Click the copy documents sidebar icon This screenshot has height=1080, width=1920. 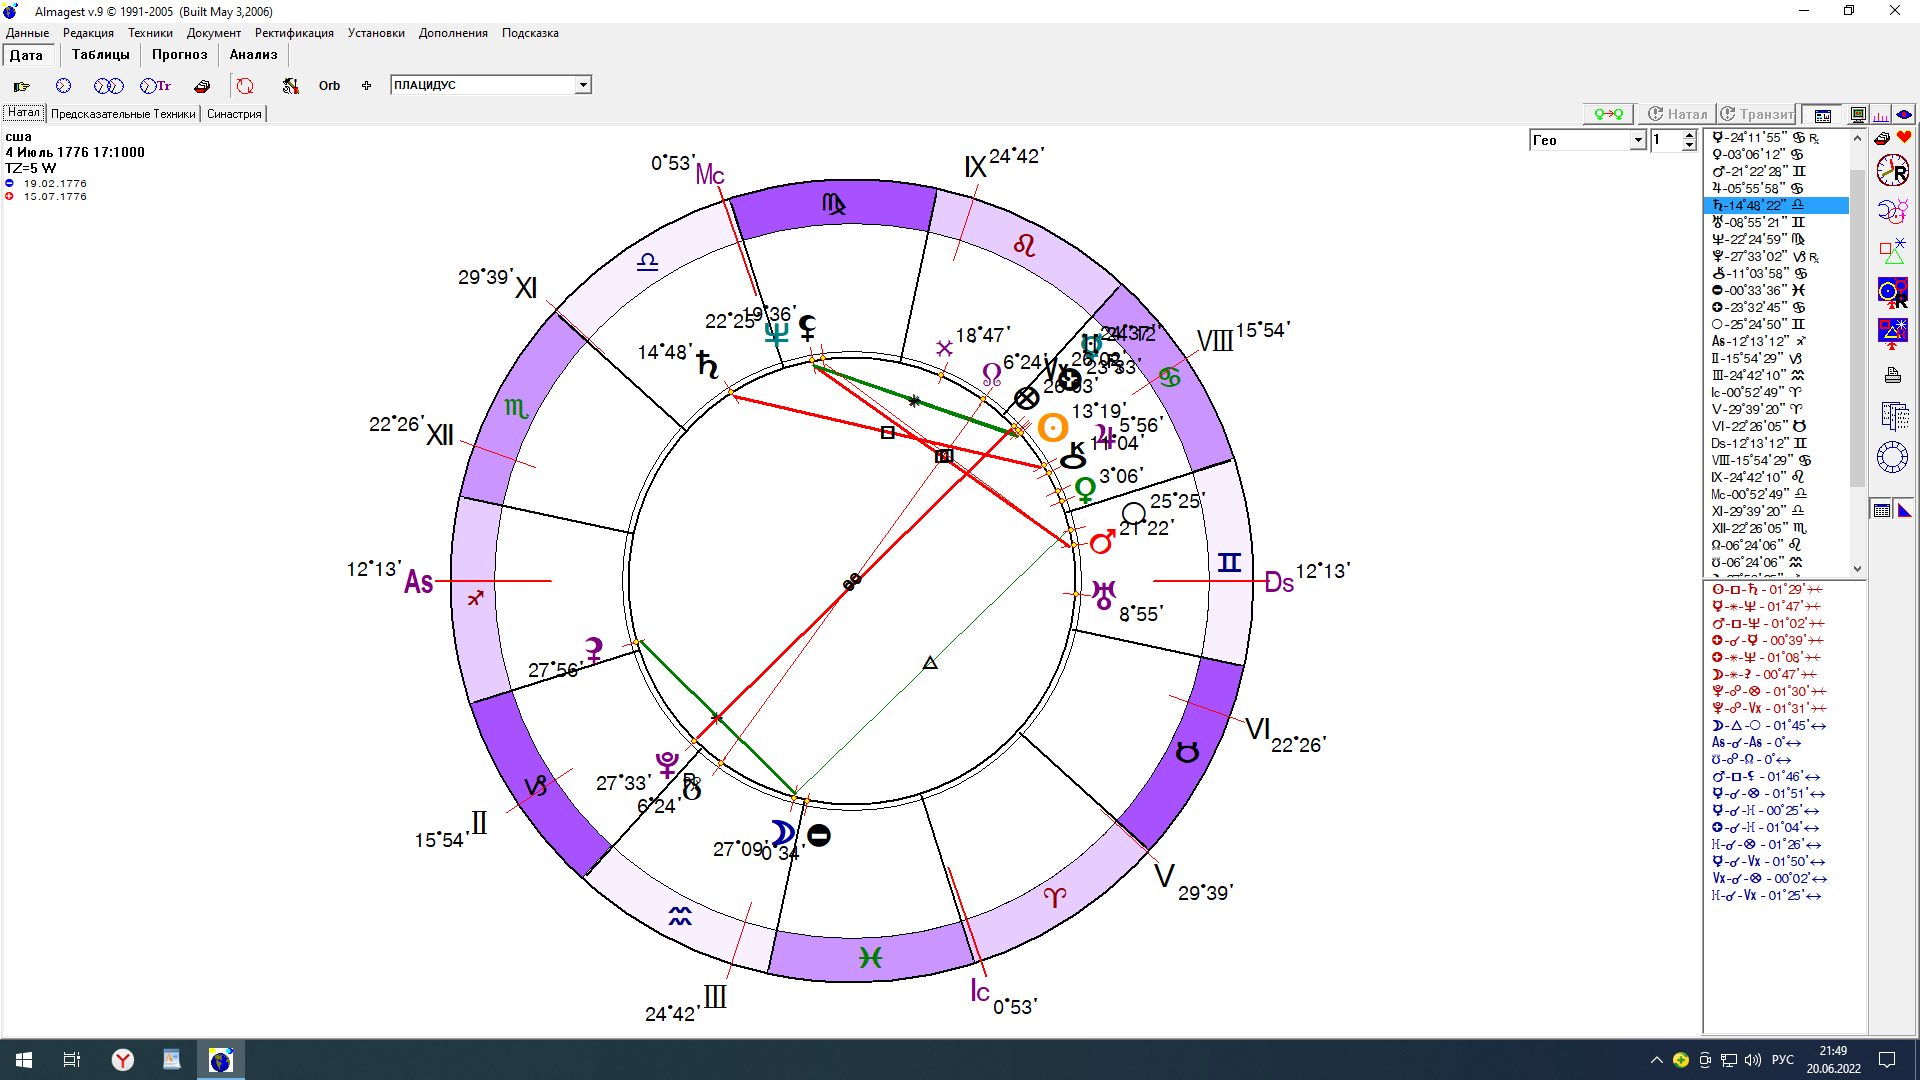(1894, 416)
